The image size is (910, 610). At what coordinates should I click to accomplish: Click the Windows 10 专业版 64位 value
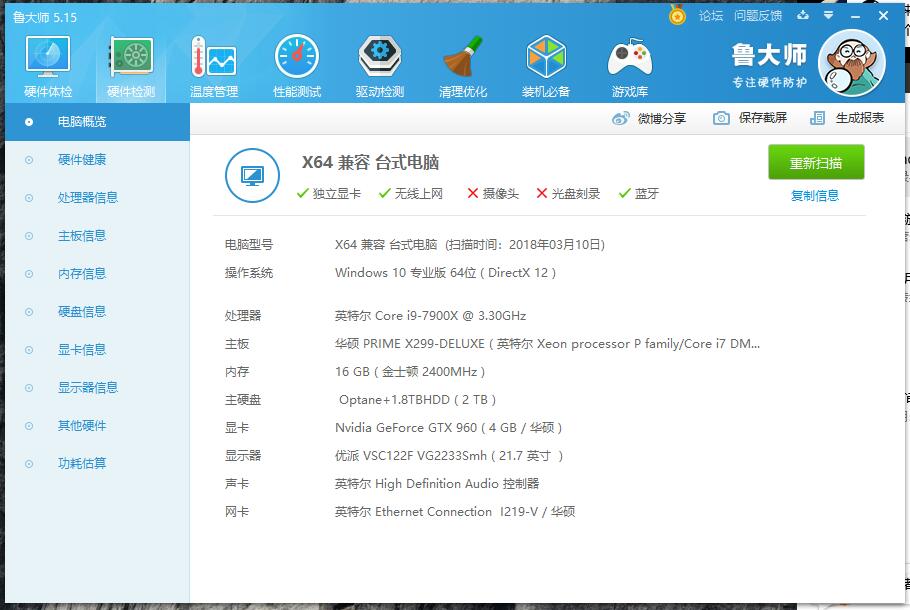point(445,273)
